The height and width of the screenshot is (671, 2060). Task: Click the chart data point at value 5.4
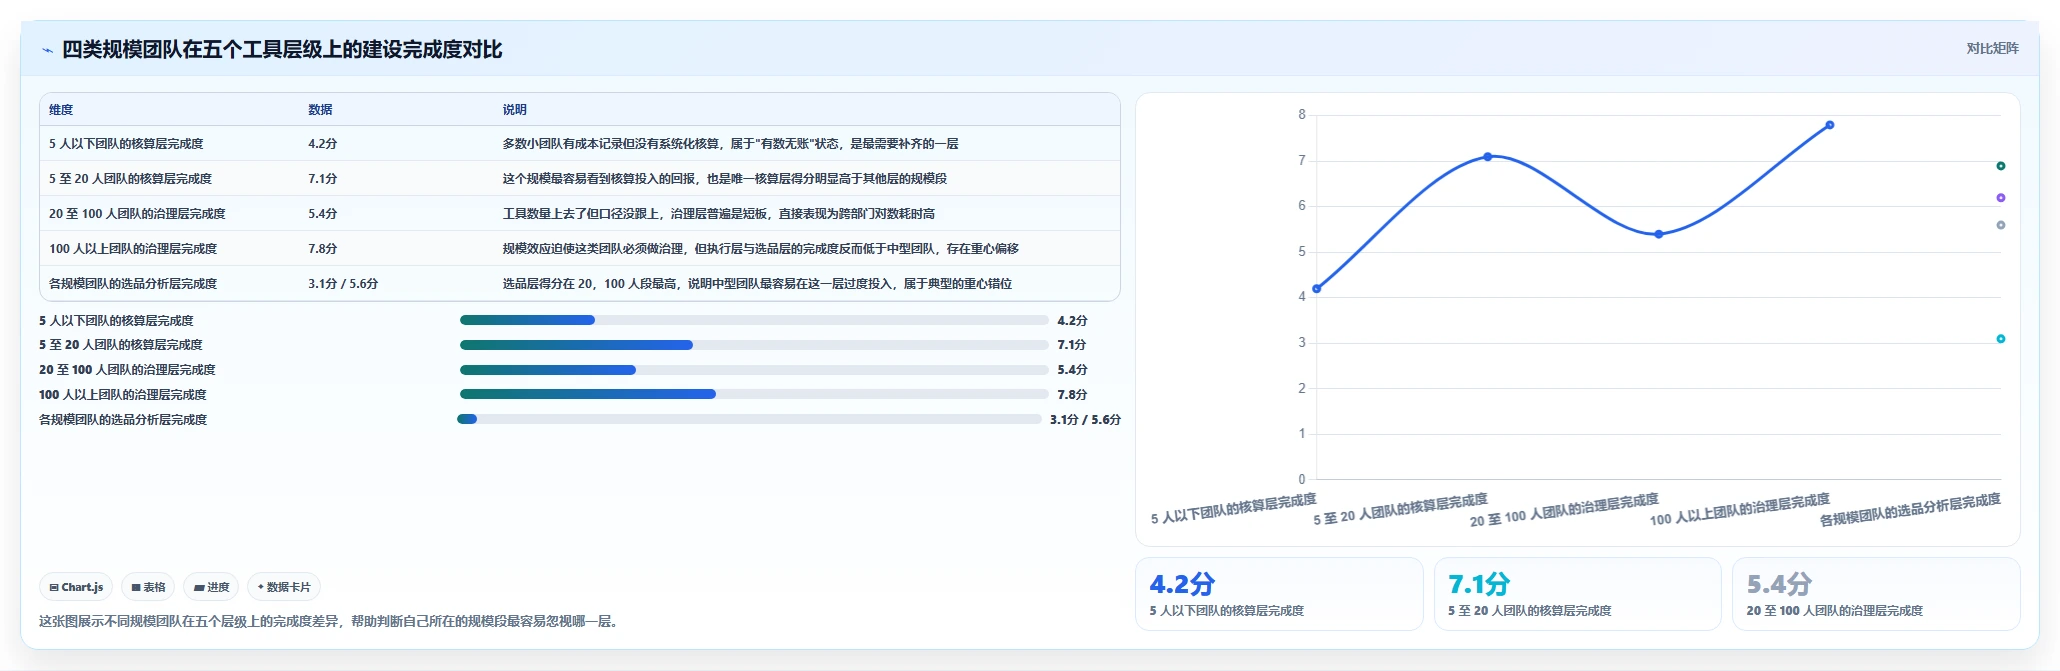click(1658, 234)
